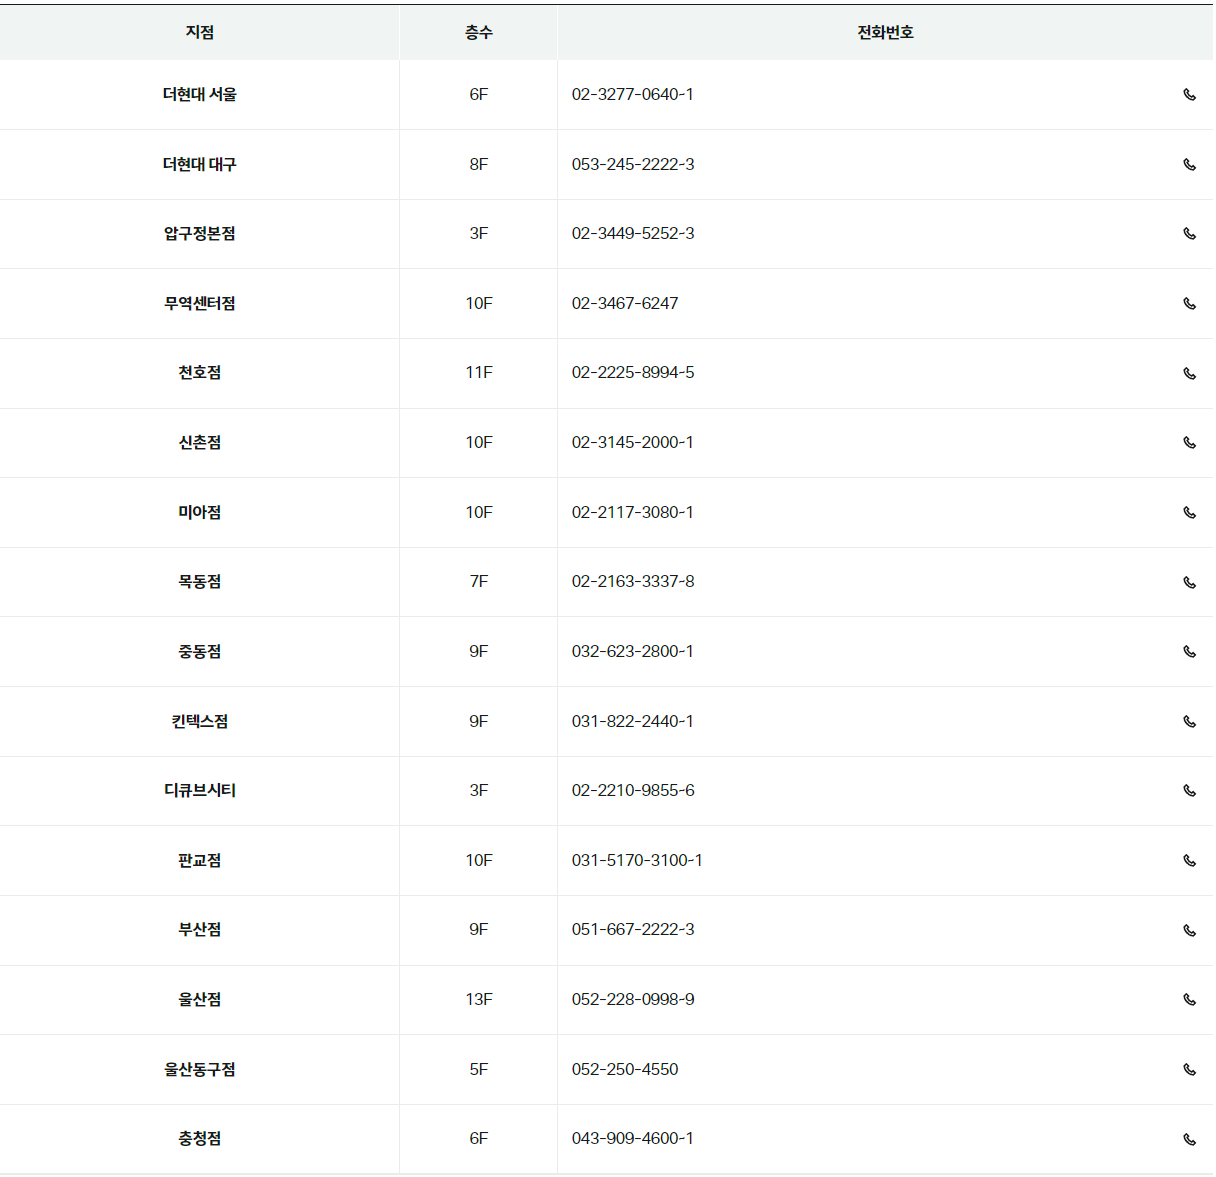Call 압구정본점 using its phone icon
The width and height of the screenshot is (1216, 1177).
pos(1189,234)
